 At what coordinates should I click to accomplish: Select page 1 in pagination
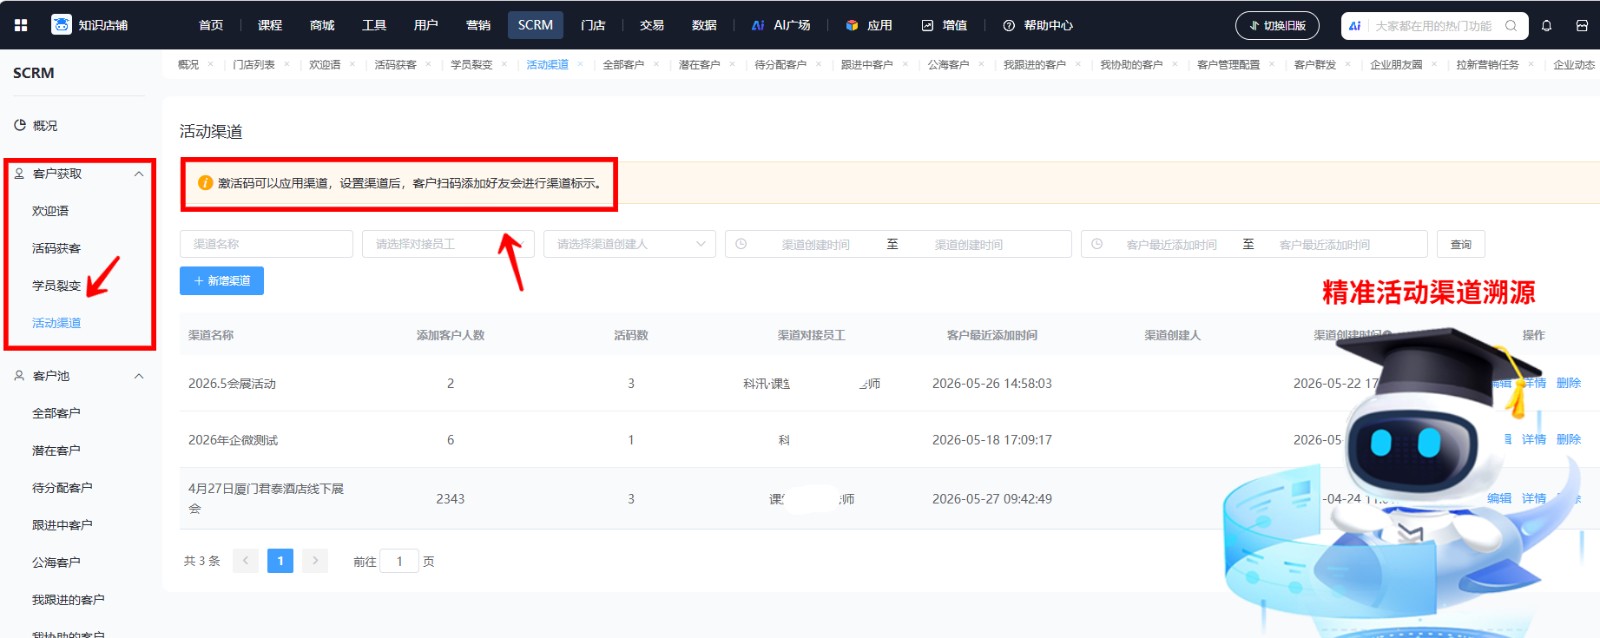coord(280,561)
